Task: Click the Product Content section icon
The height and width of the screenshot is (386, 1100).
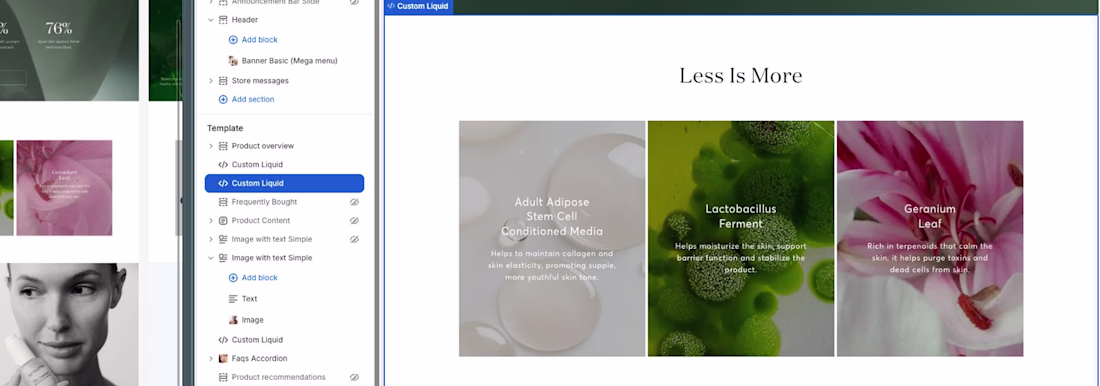Action: tap(223, 220)
